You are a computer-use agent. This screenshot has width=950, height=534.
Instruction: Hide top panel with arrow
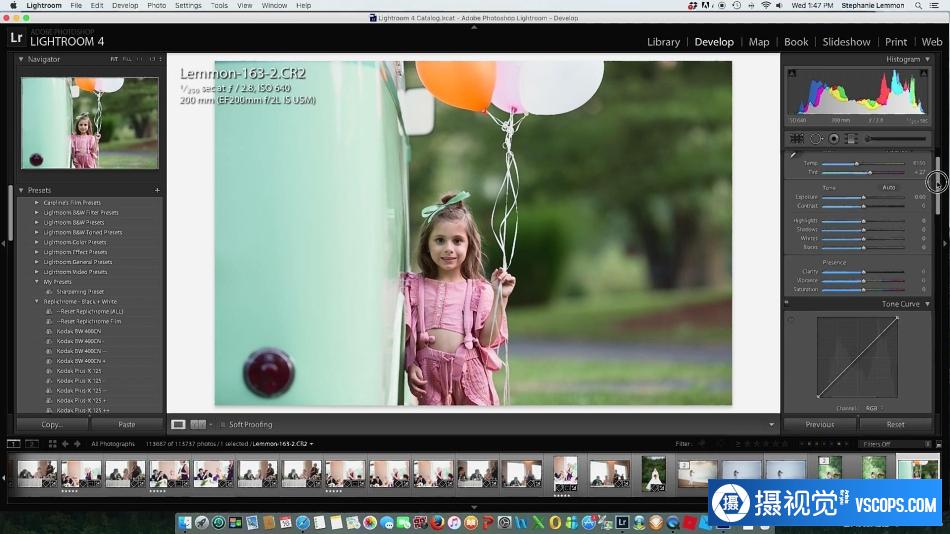point(474,27)
